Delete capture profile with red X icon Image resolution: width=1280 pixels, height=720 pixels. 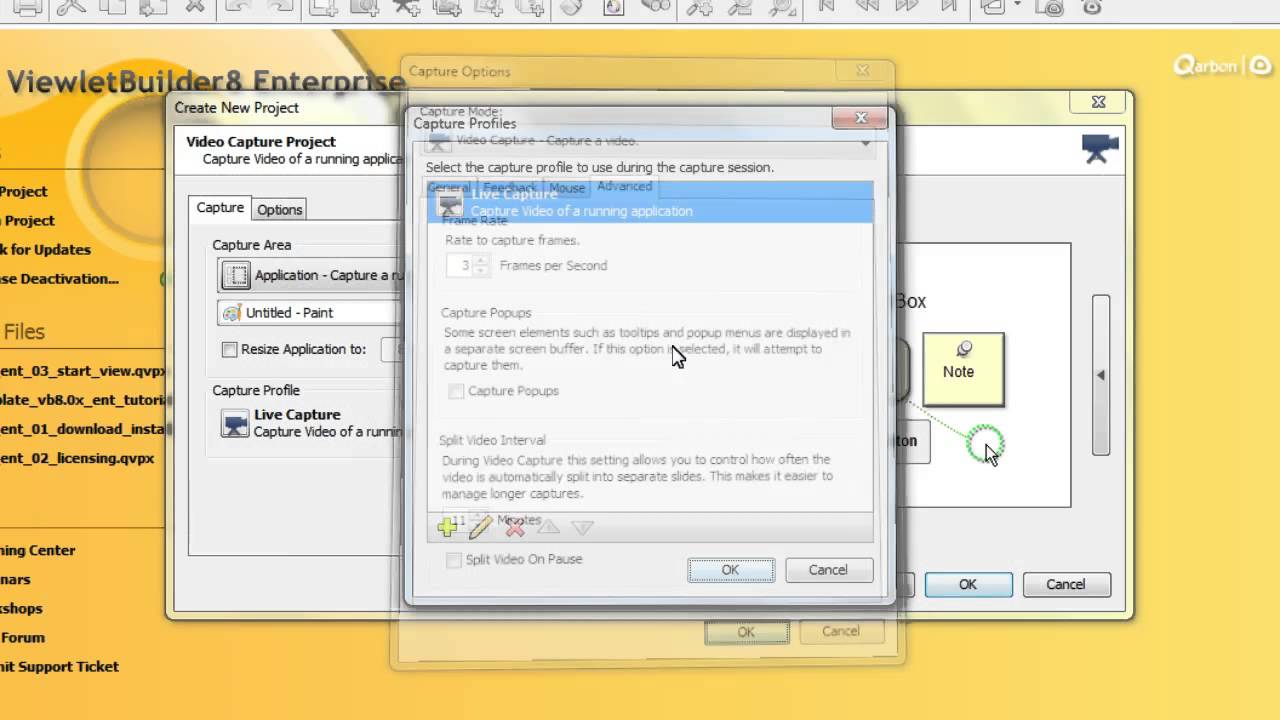(515, 528)
